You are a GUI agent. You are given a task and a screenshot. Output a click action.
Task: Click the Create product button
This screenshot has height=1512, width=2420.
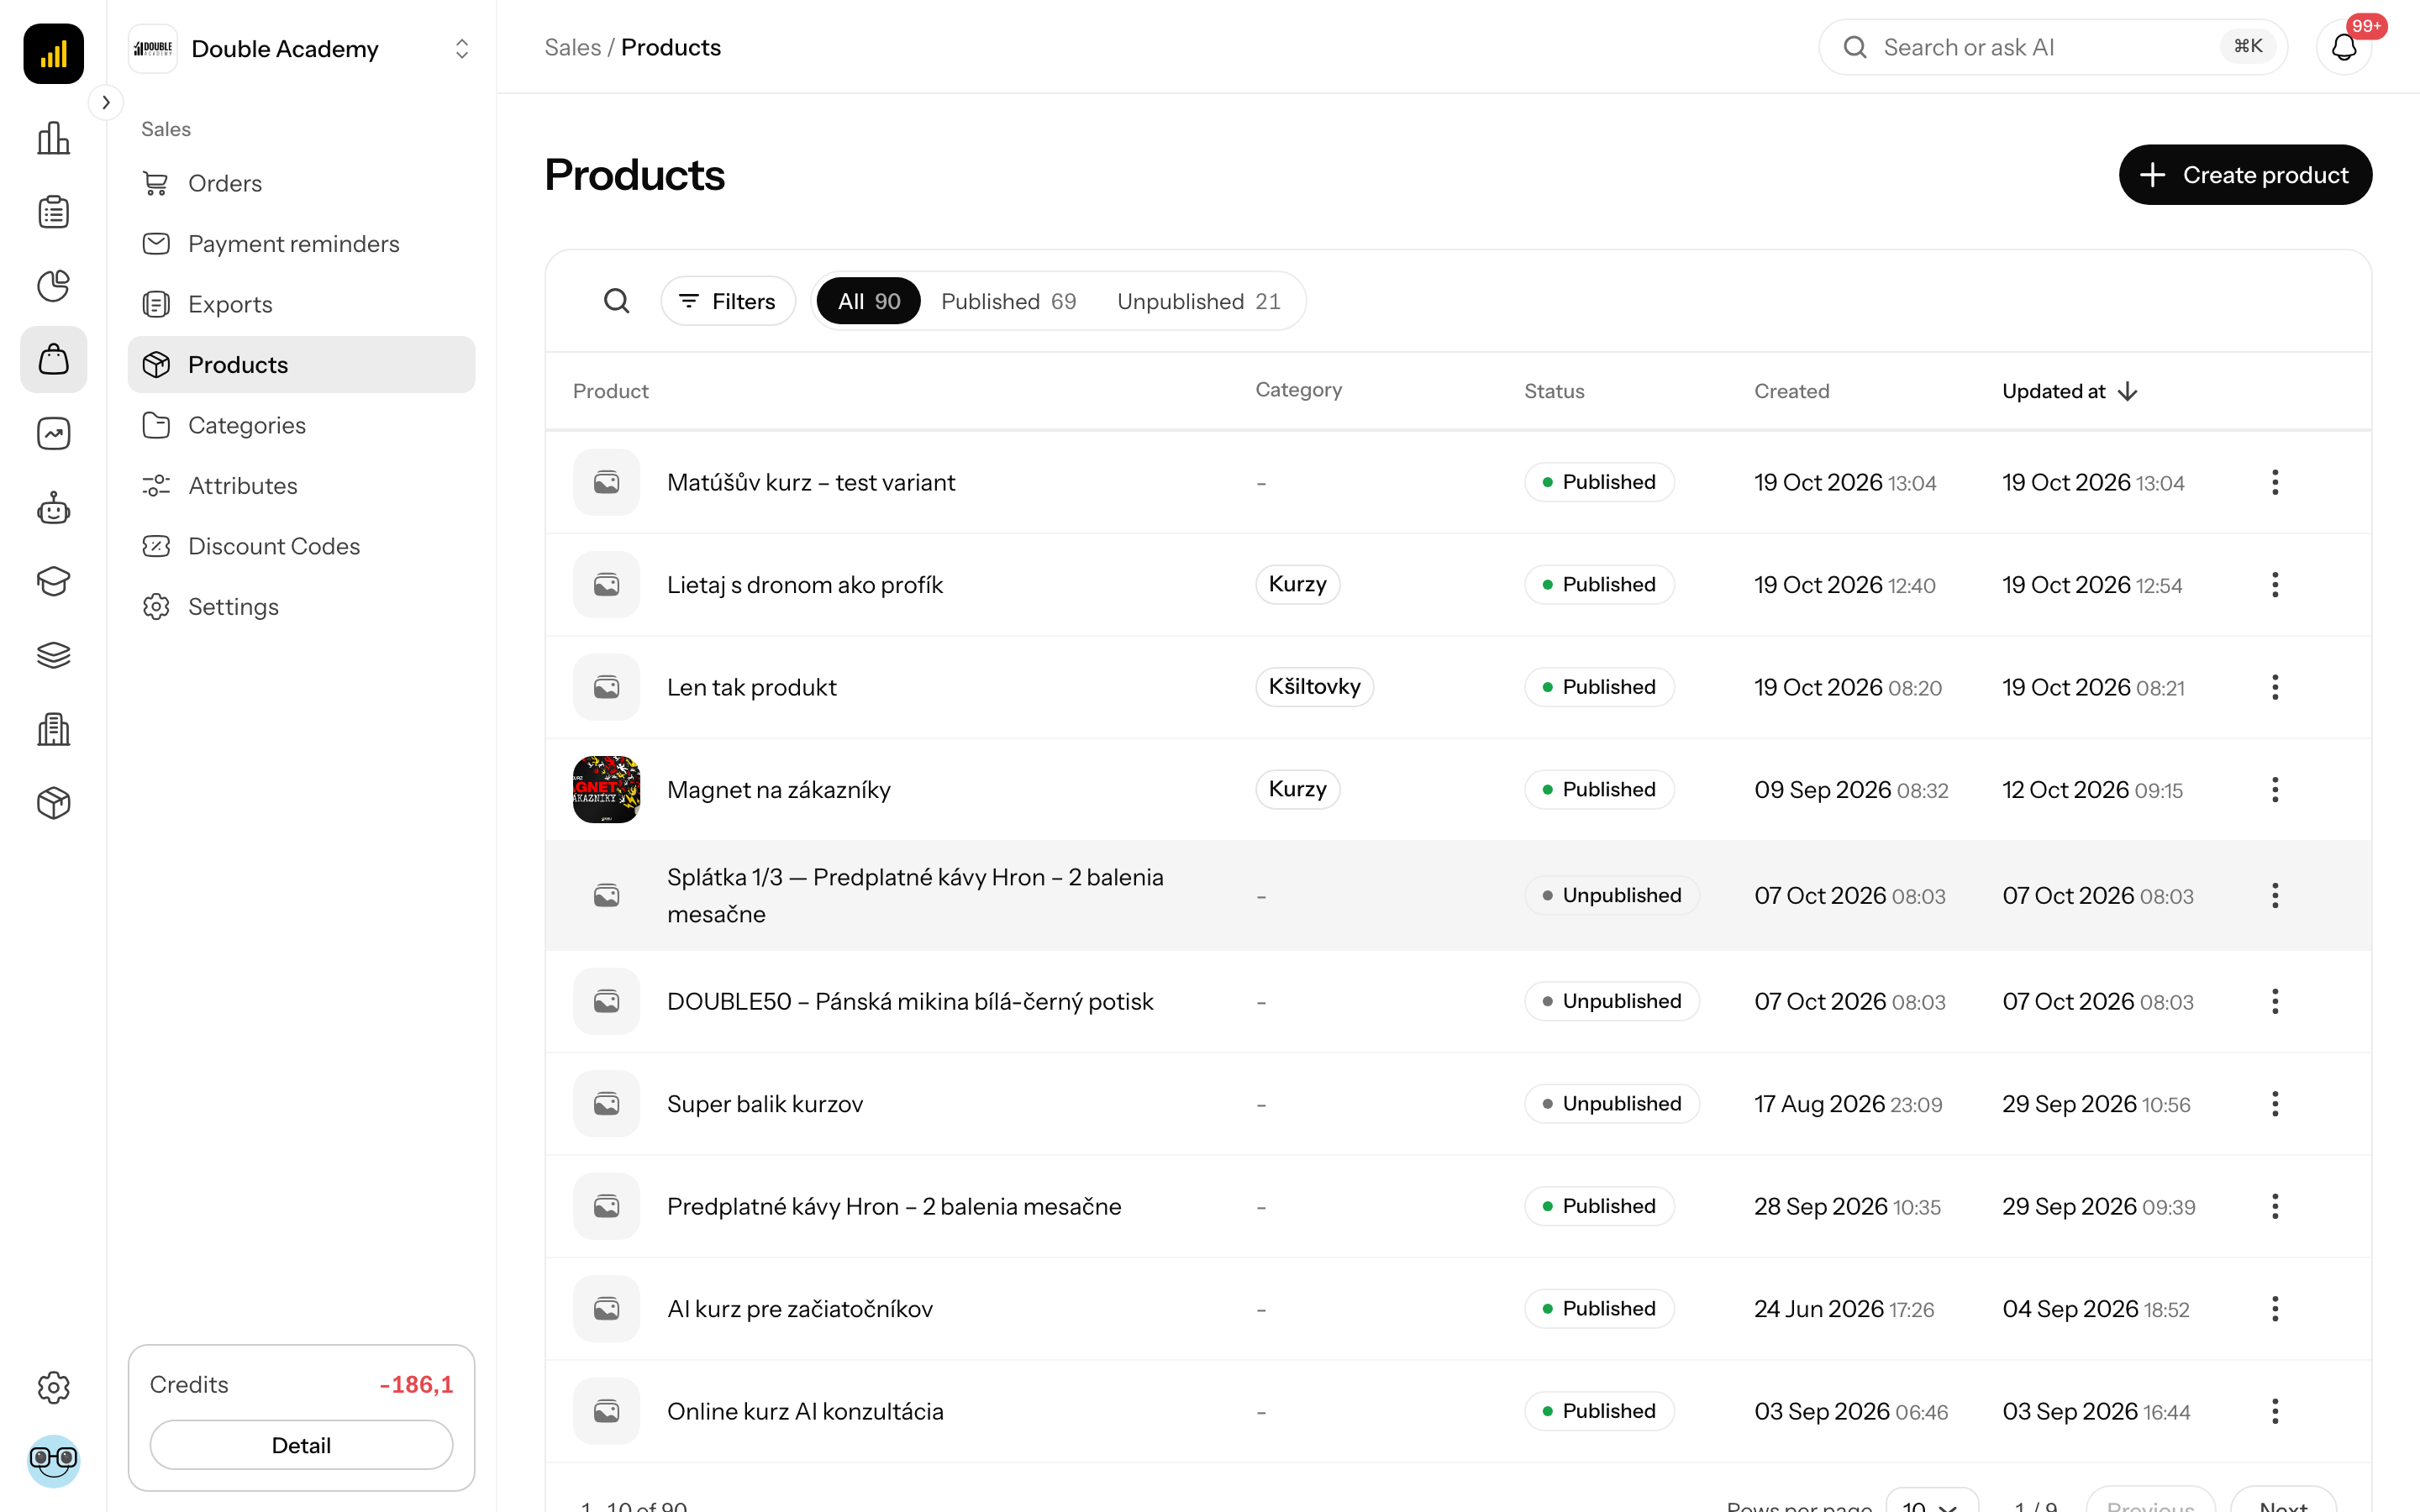(2245, 175)
